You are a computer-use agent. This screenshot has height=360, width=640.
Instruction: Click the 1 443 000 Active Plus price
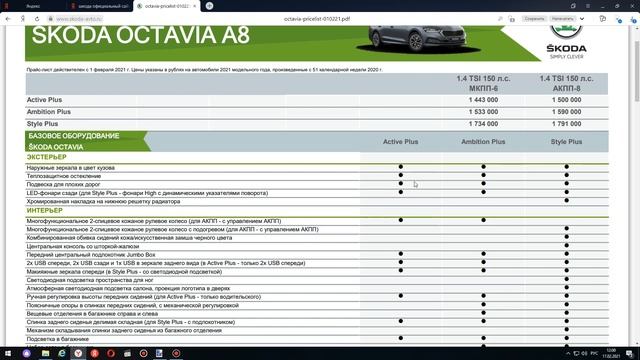[x=483, y=100]
